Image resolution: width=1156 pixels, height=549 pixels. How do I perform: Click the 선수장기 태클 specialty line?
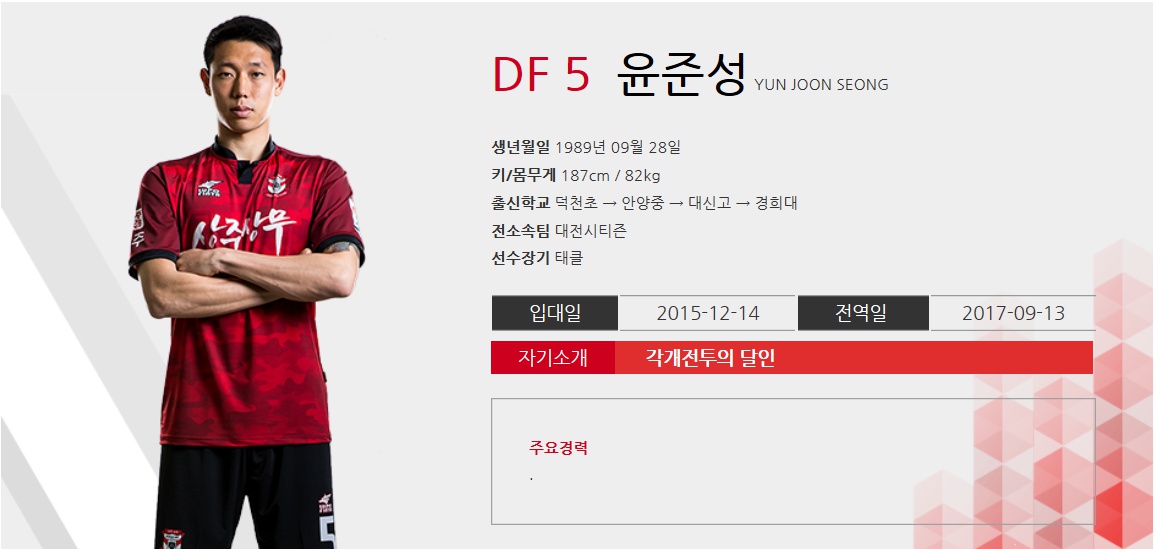(x=537, y=259)
